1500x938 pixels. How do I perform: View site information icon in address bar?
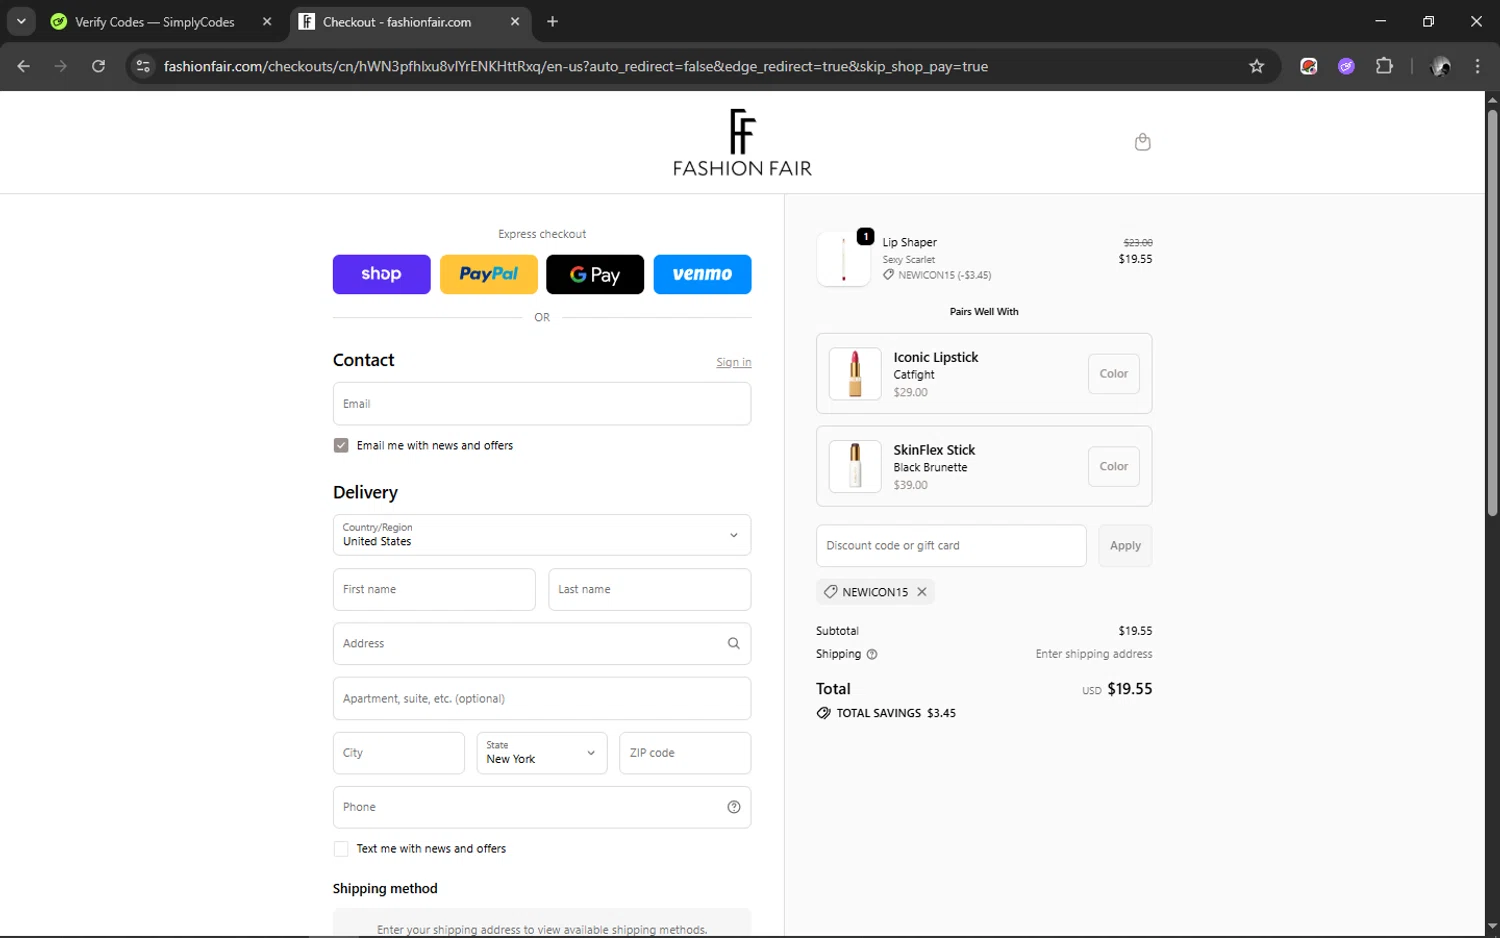pos(143,66)
